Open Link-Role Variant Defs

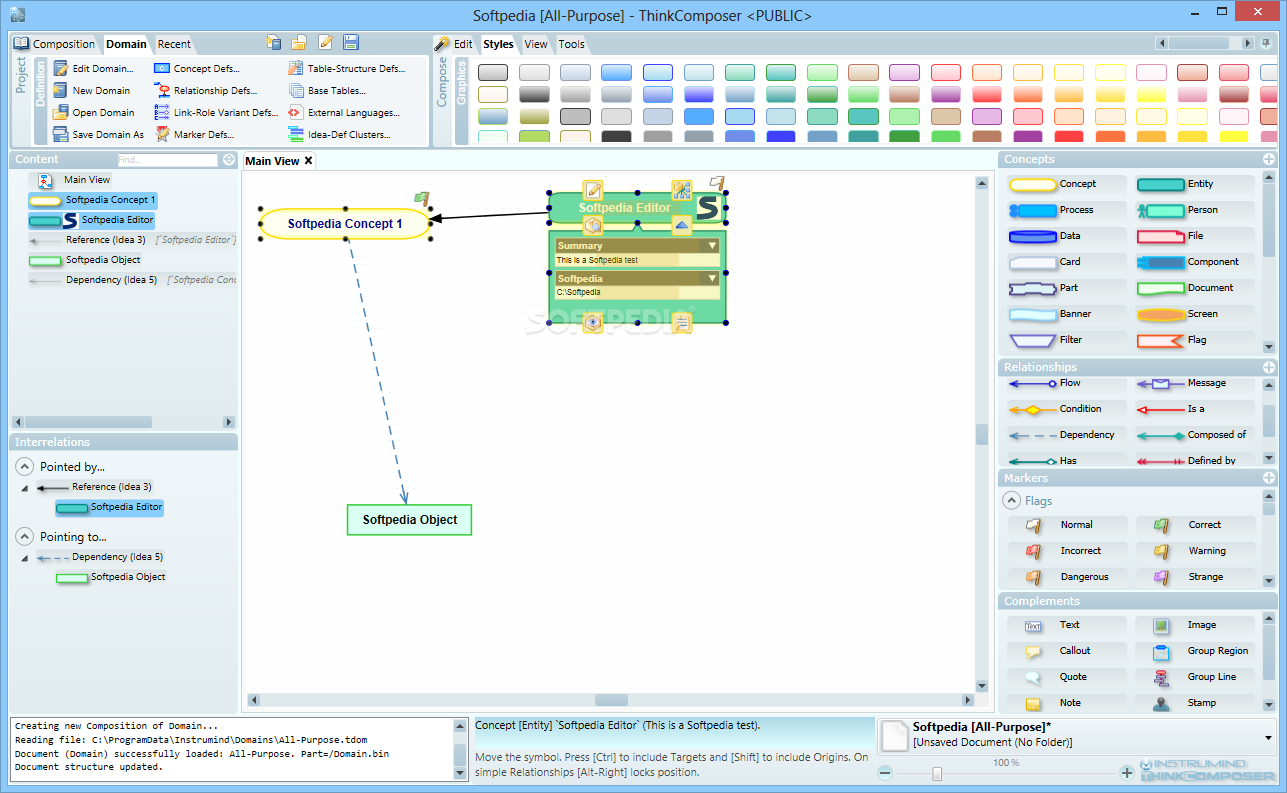click(x=216, y=113)
